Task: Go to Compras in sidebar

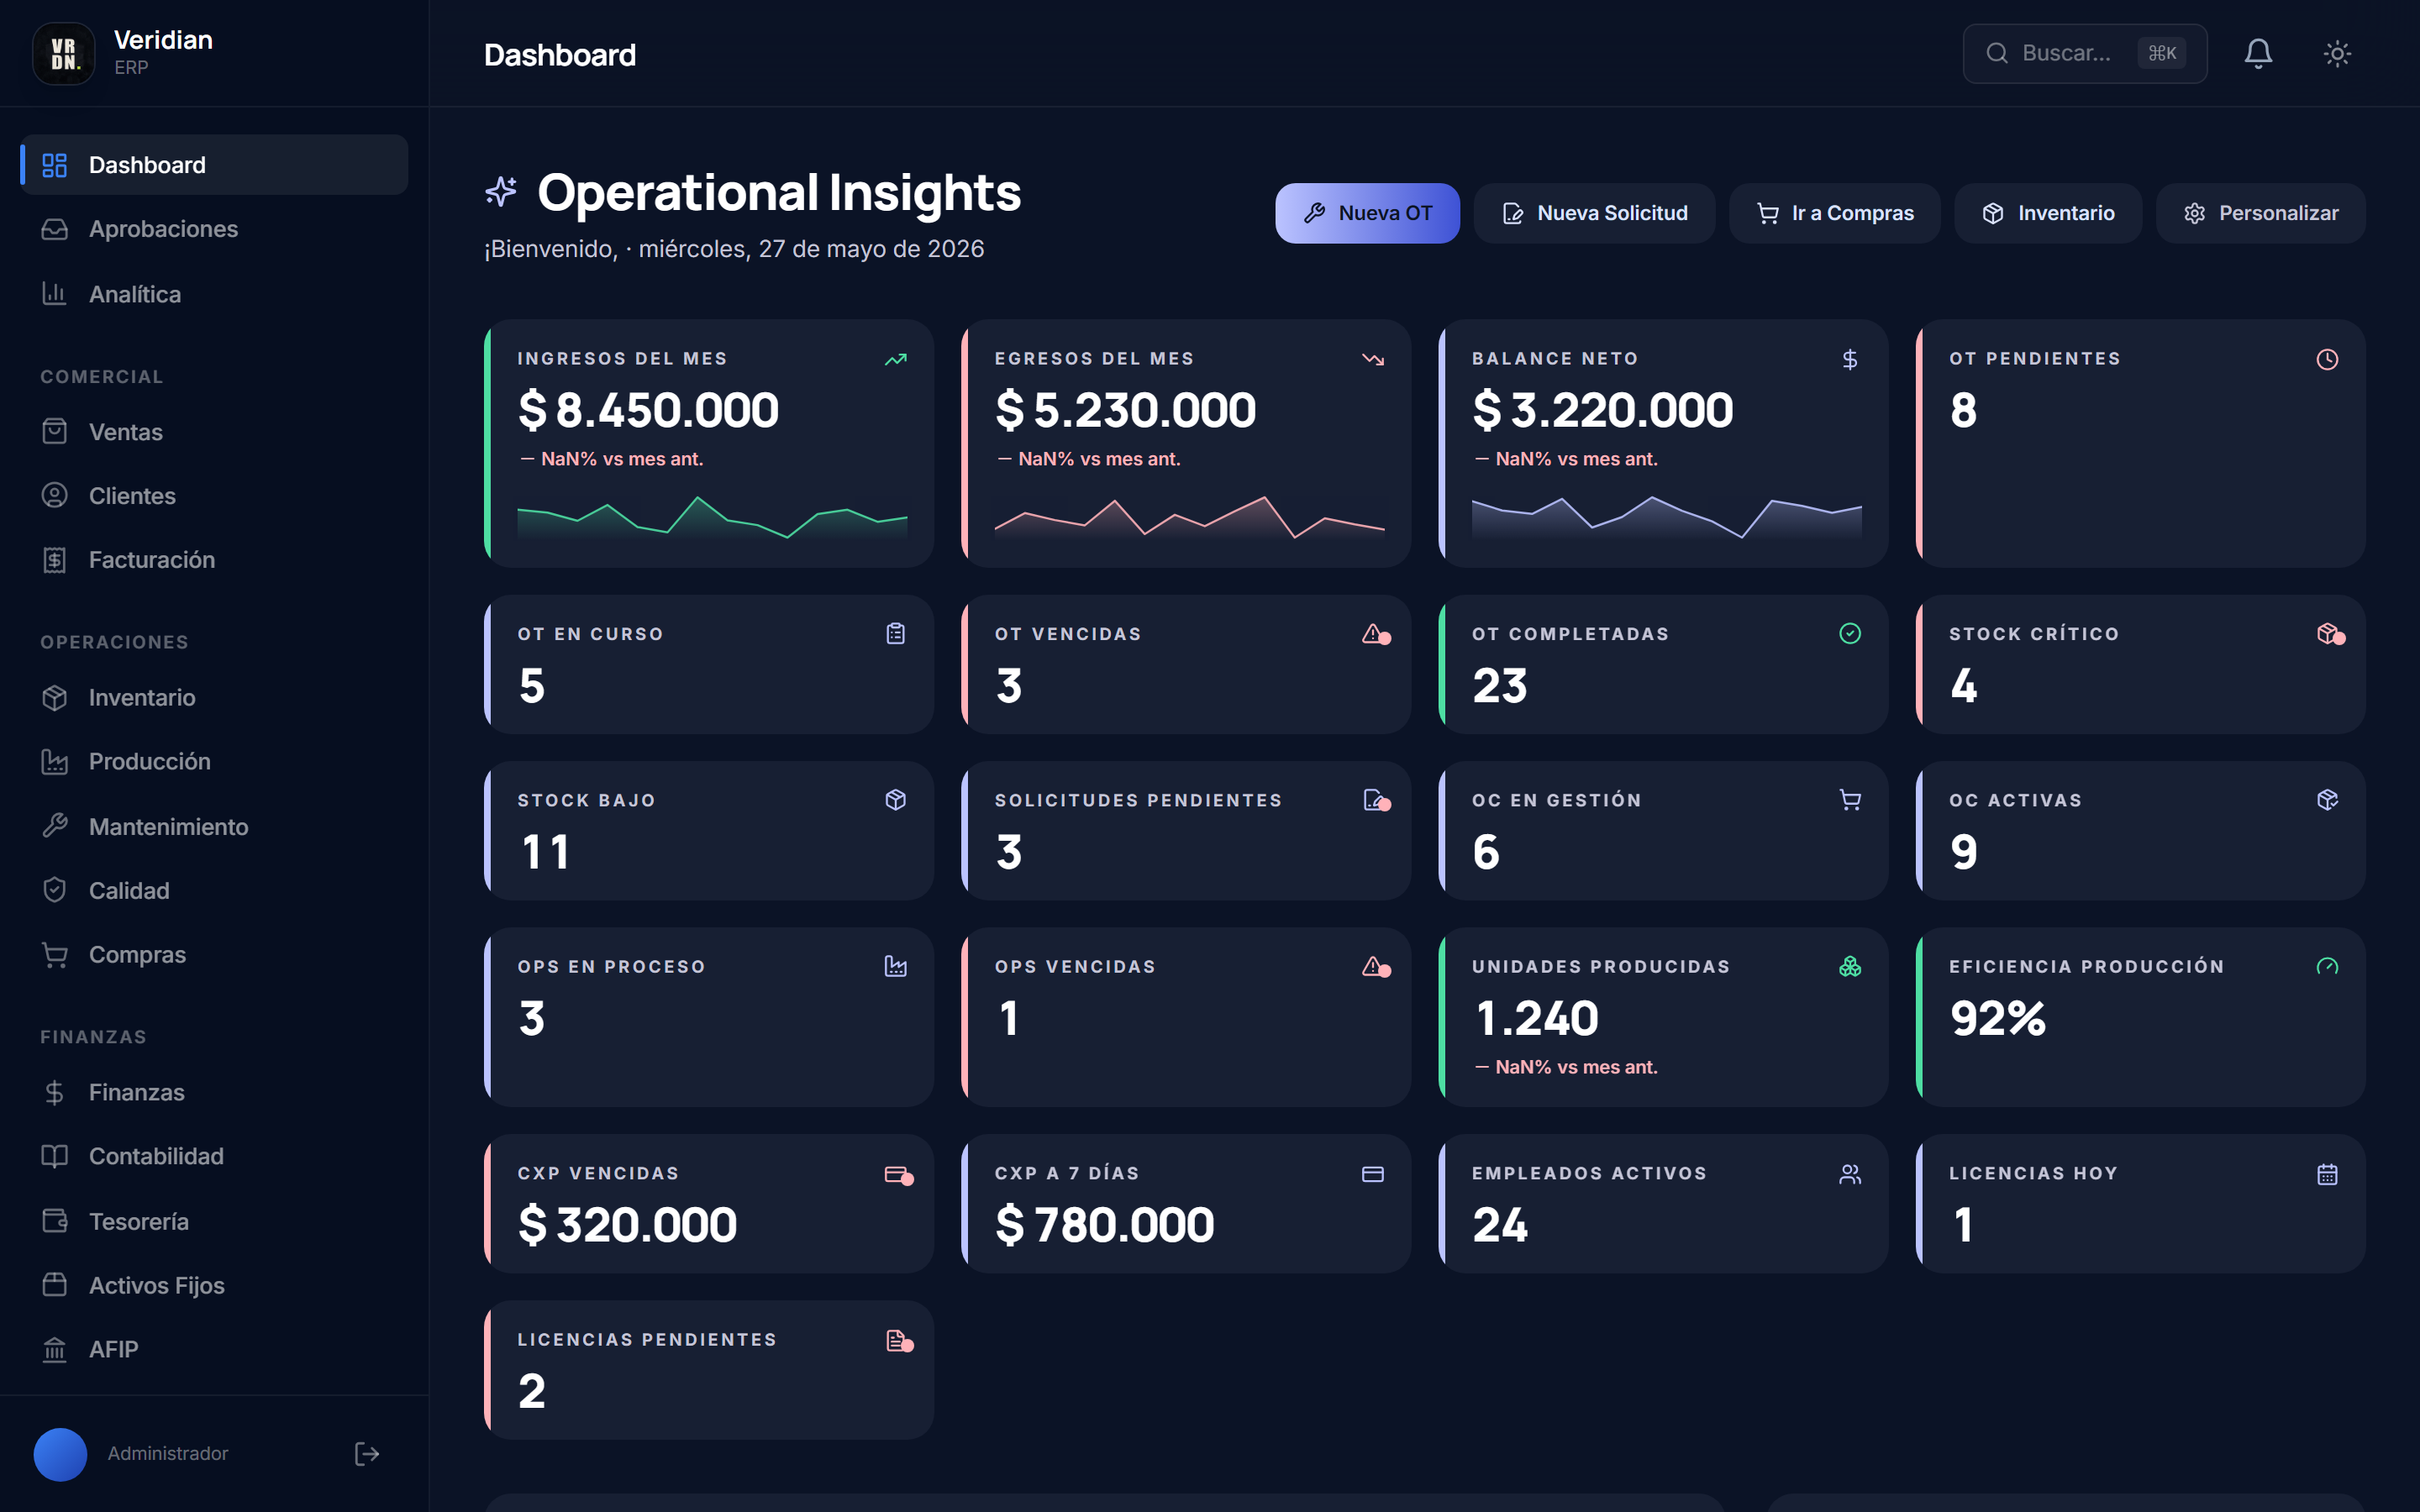Action: (214, 955)
